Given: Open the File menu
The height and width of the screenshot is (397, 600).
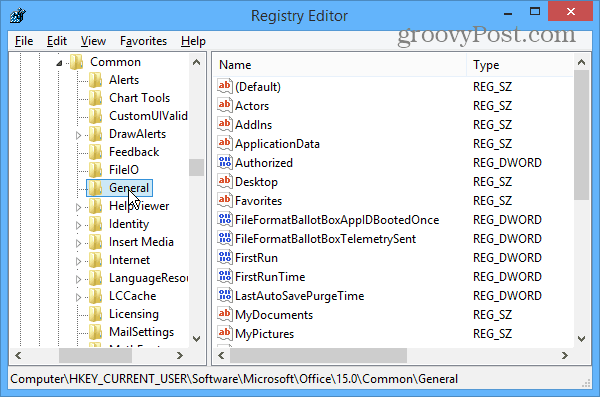Looking at the screenshot, I should click(x=24, y=41).
